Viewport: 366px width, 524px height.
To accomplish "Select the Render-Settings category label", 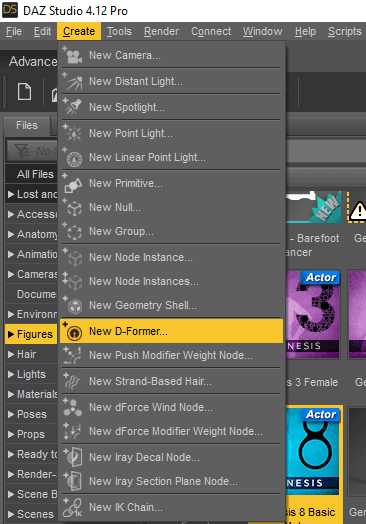I will (37, 475).
